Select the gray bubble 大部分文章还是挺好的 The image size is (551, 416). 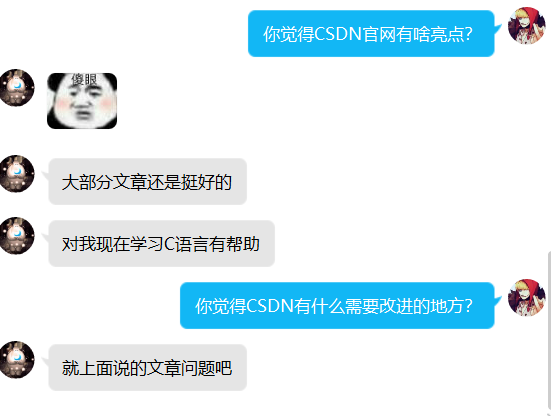pos(148,181)
